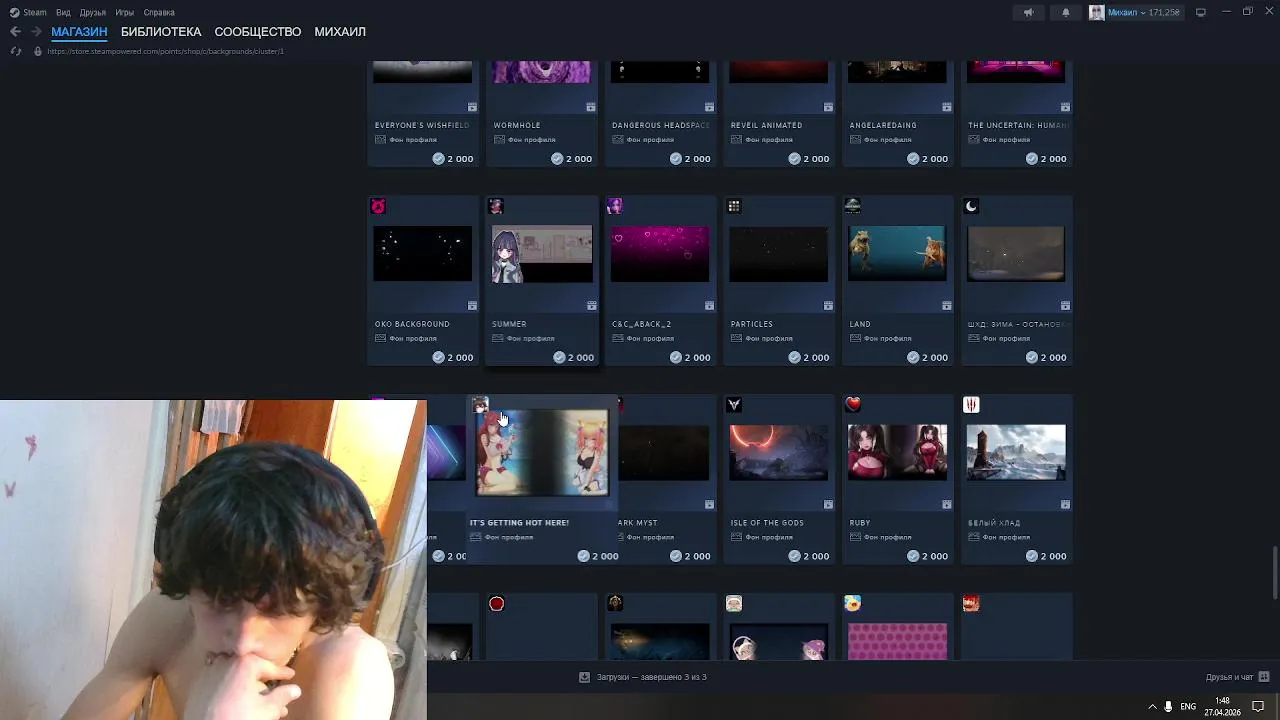Switch to Big Picture mode icon
1280x720 pixels.
(x=1201, y=12)
